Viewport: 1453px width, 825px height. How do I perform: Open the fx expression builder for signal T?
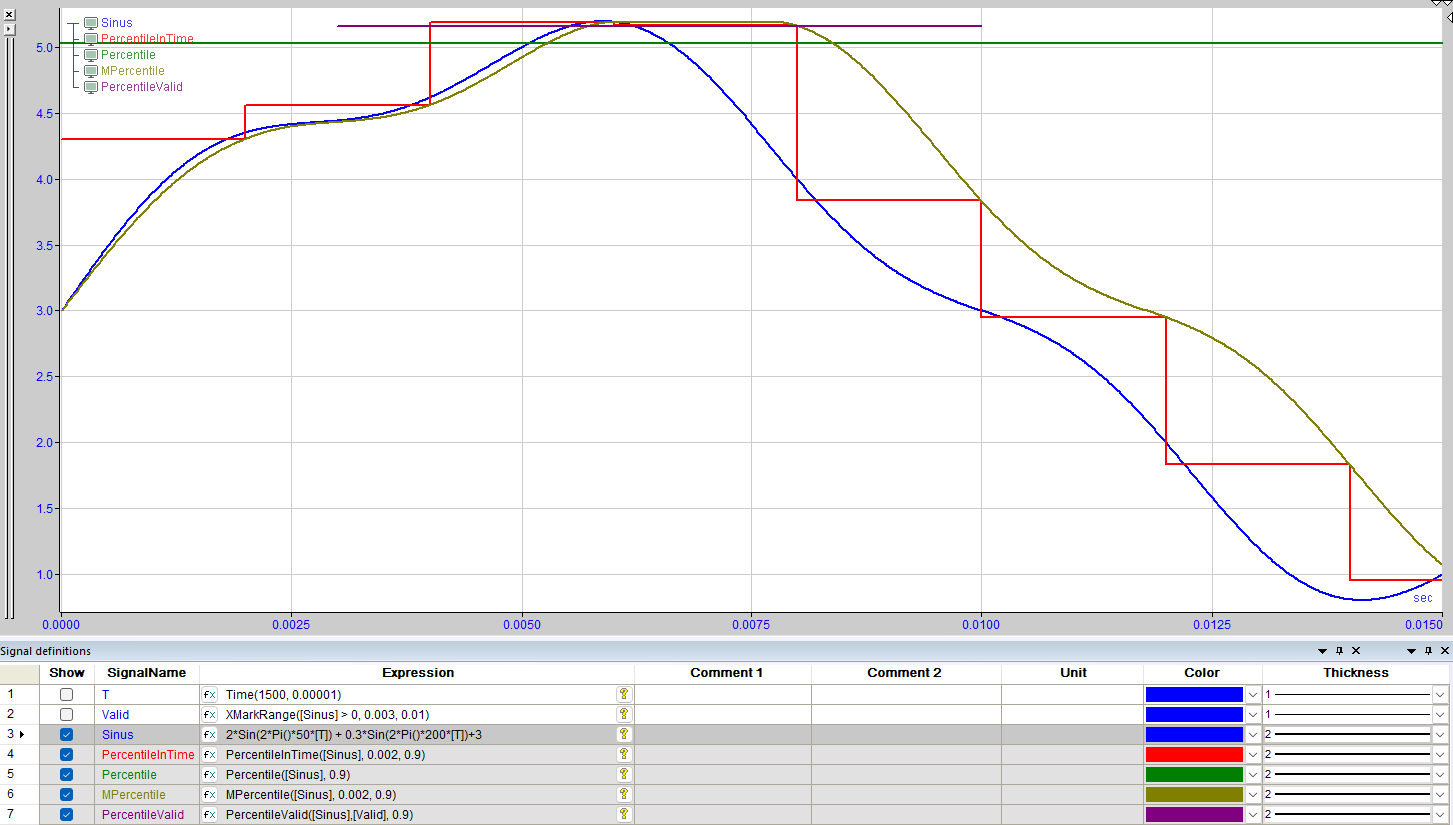coord(210,694)
